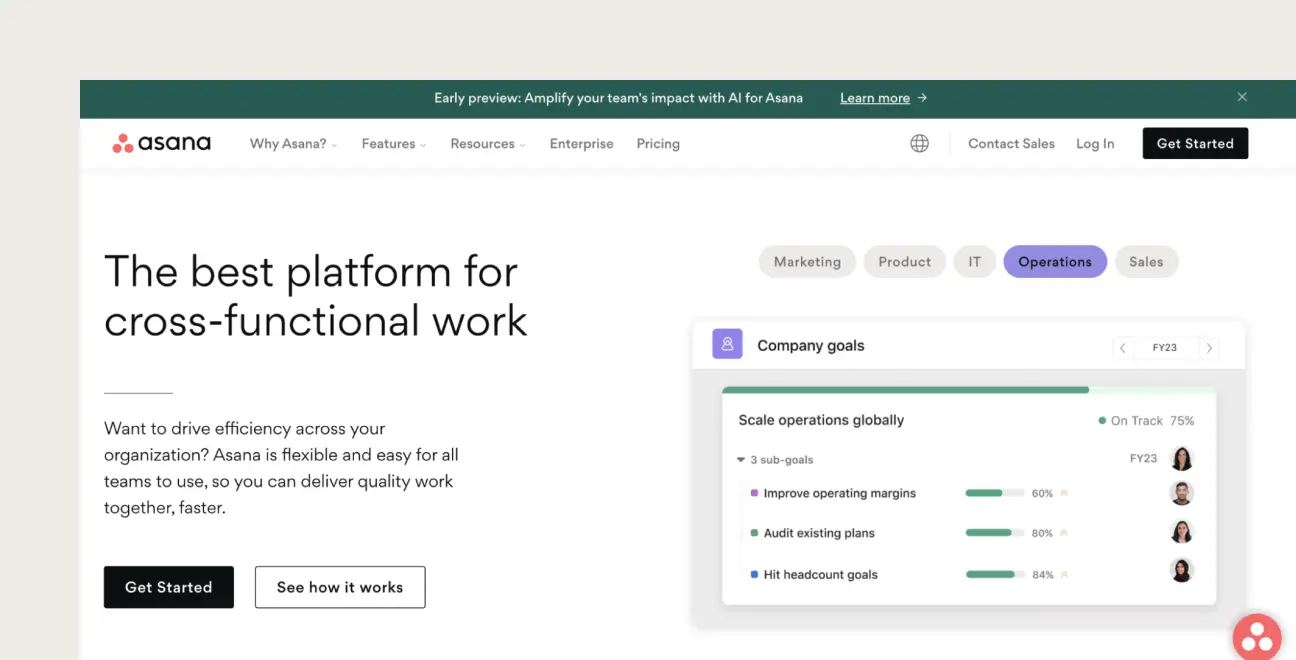1296x660 pixels.
Task: Open the Asana chat bubble icon
Action: coord(1257,638)
